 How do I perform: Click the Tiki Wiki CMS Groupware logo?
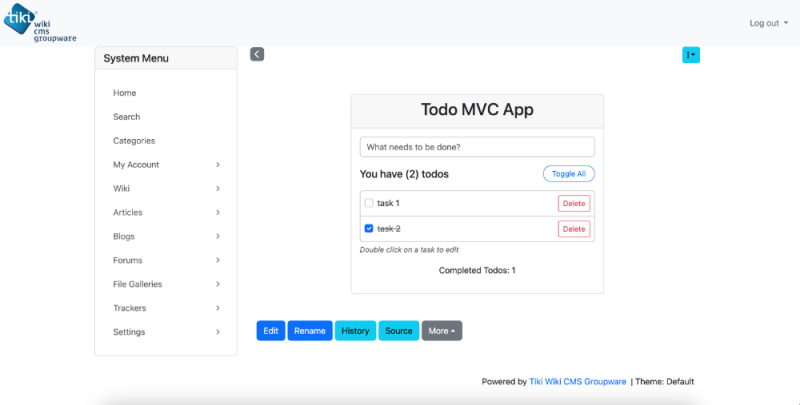40,23
